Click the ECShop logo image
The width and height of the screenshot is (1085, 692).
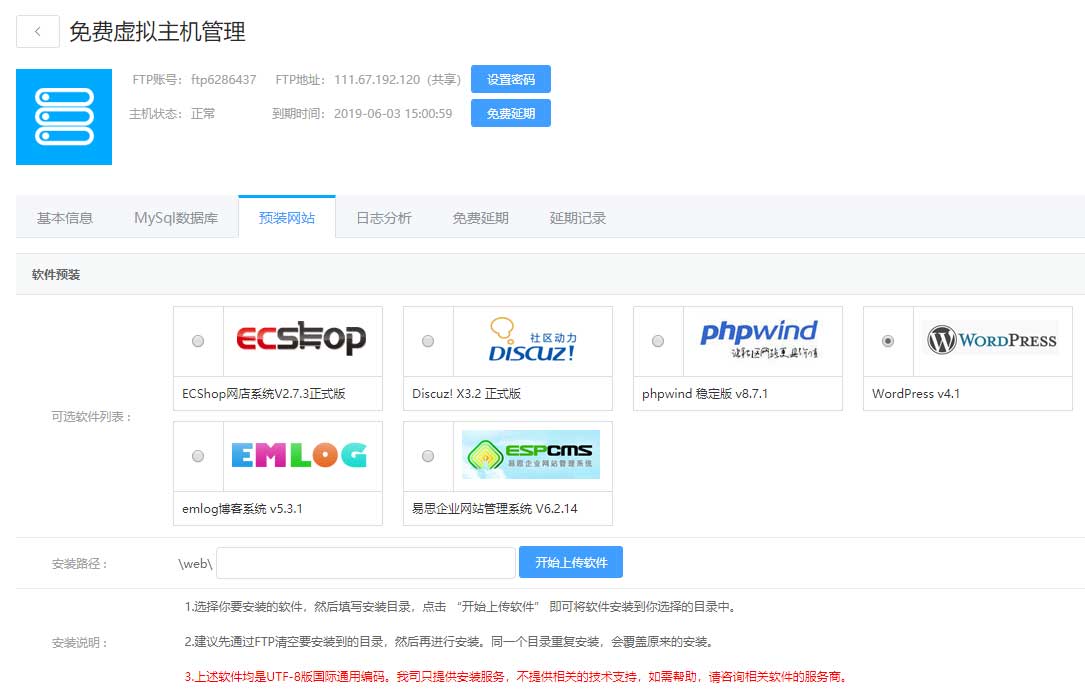tap(301, 338)
